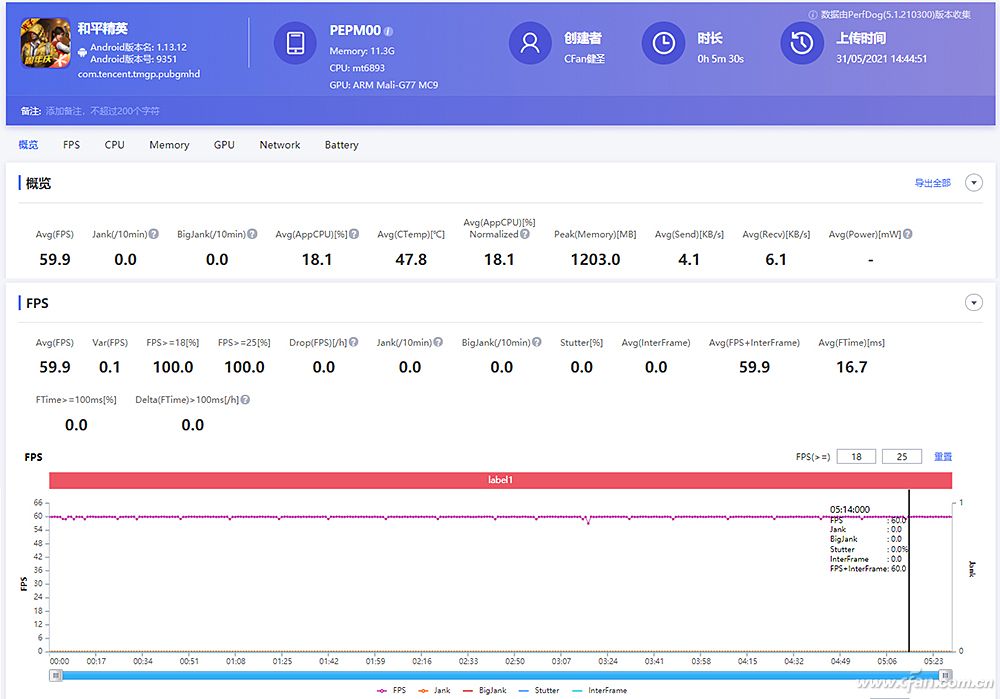Click the 导出全部 export link
The width and height of the screenshot is (1000, 699).
pyautogui.click(x=932, y=182)
